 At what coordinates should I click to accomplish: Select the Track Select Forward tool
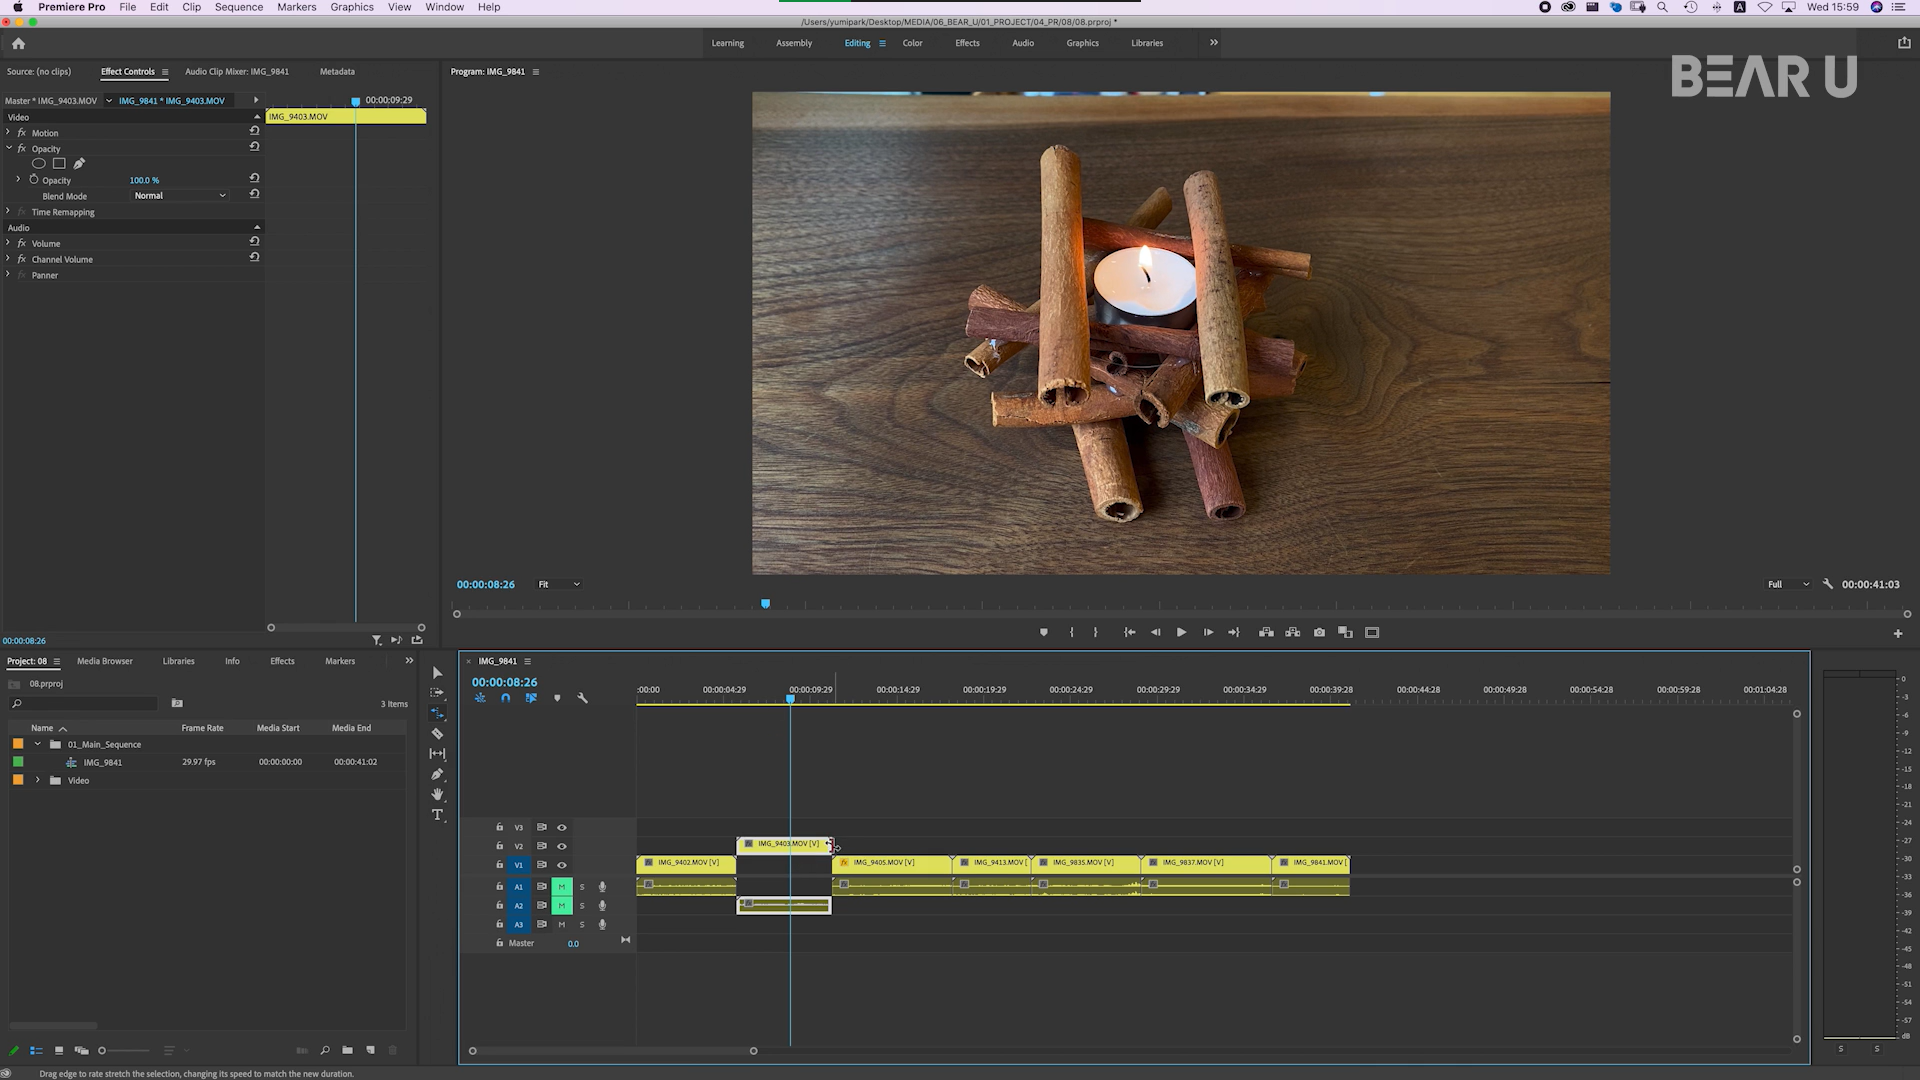point(437,693)
